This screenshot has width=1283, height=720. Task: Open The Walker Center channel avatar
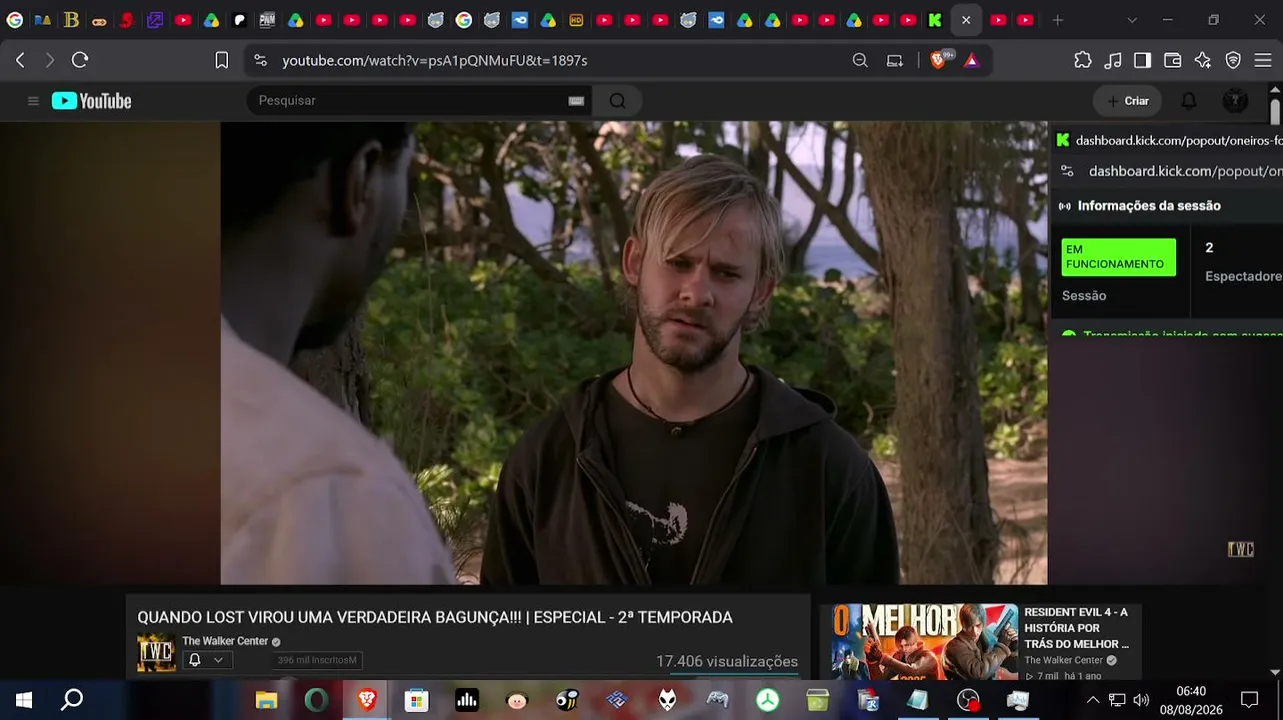[x=156, y=653]
